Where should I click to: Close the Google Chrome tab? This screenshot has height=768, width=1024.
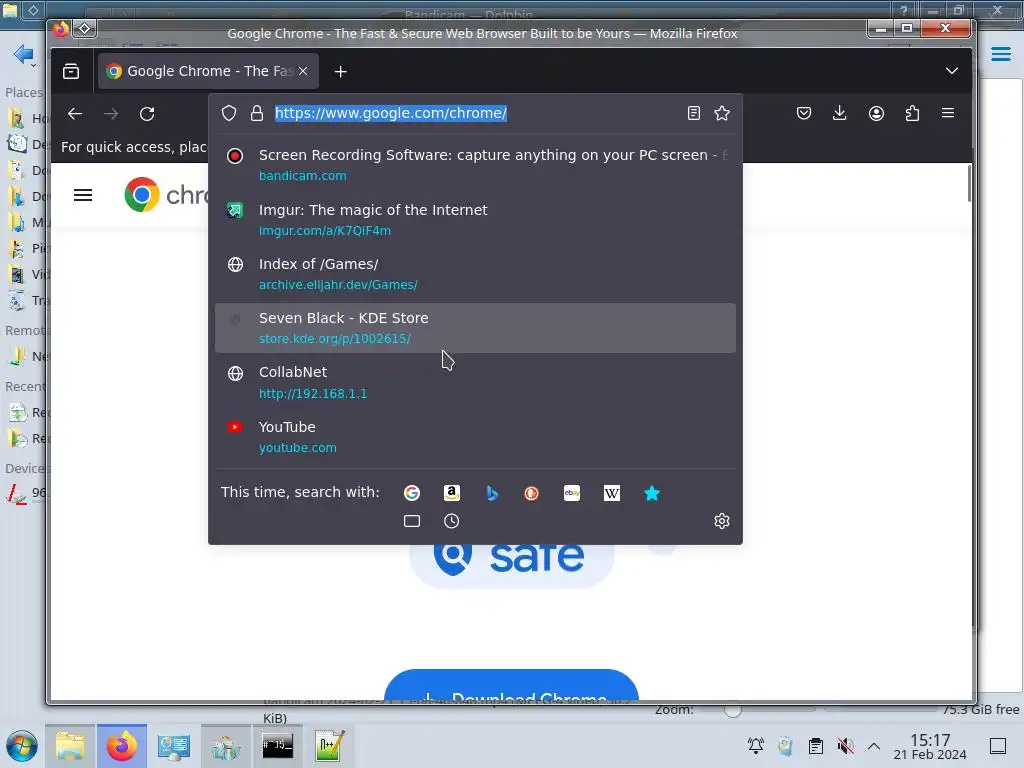303,71
